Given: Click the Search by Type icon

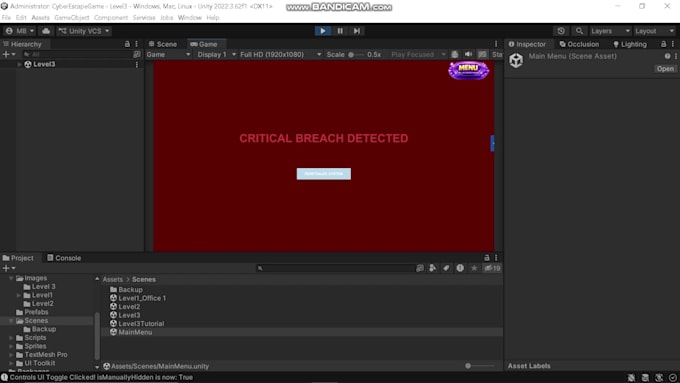Looking at the screenshot, I should [432, 268].
